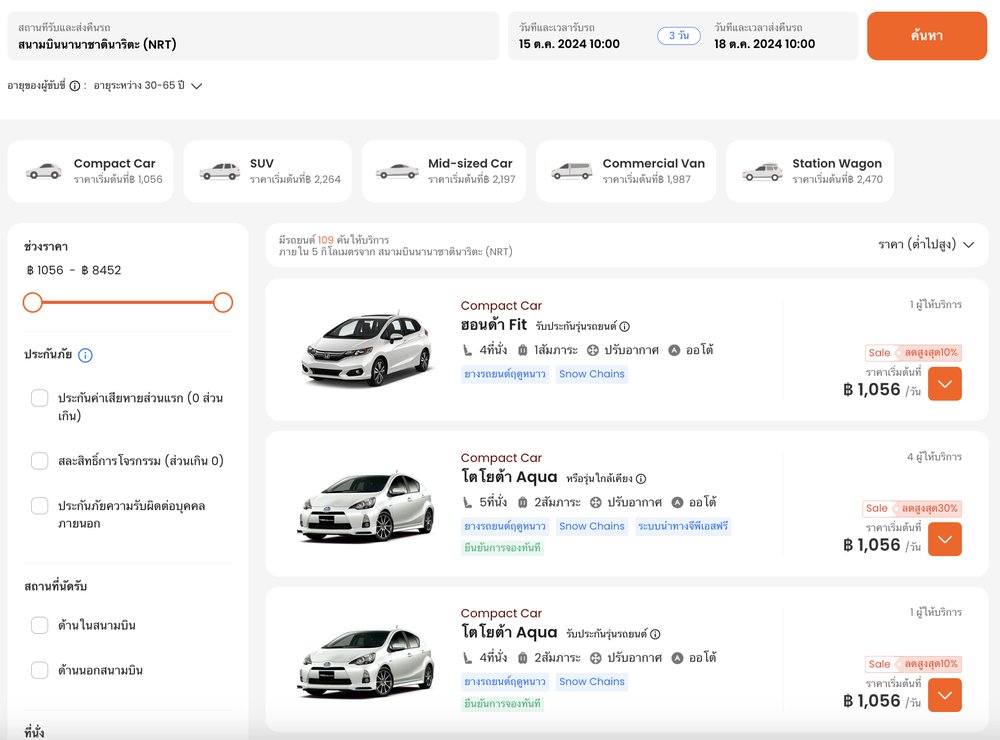This screenshot has height=740, width=1000.
Task: Open the pickup location field สนามบินนานาชาตินาริตะ (NRT)
Action: pos(253,36)
